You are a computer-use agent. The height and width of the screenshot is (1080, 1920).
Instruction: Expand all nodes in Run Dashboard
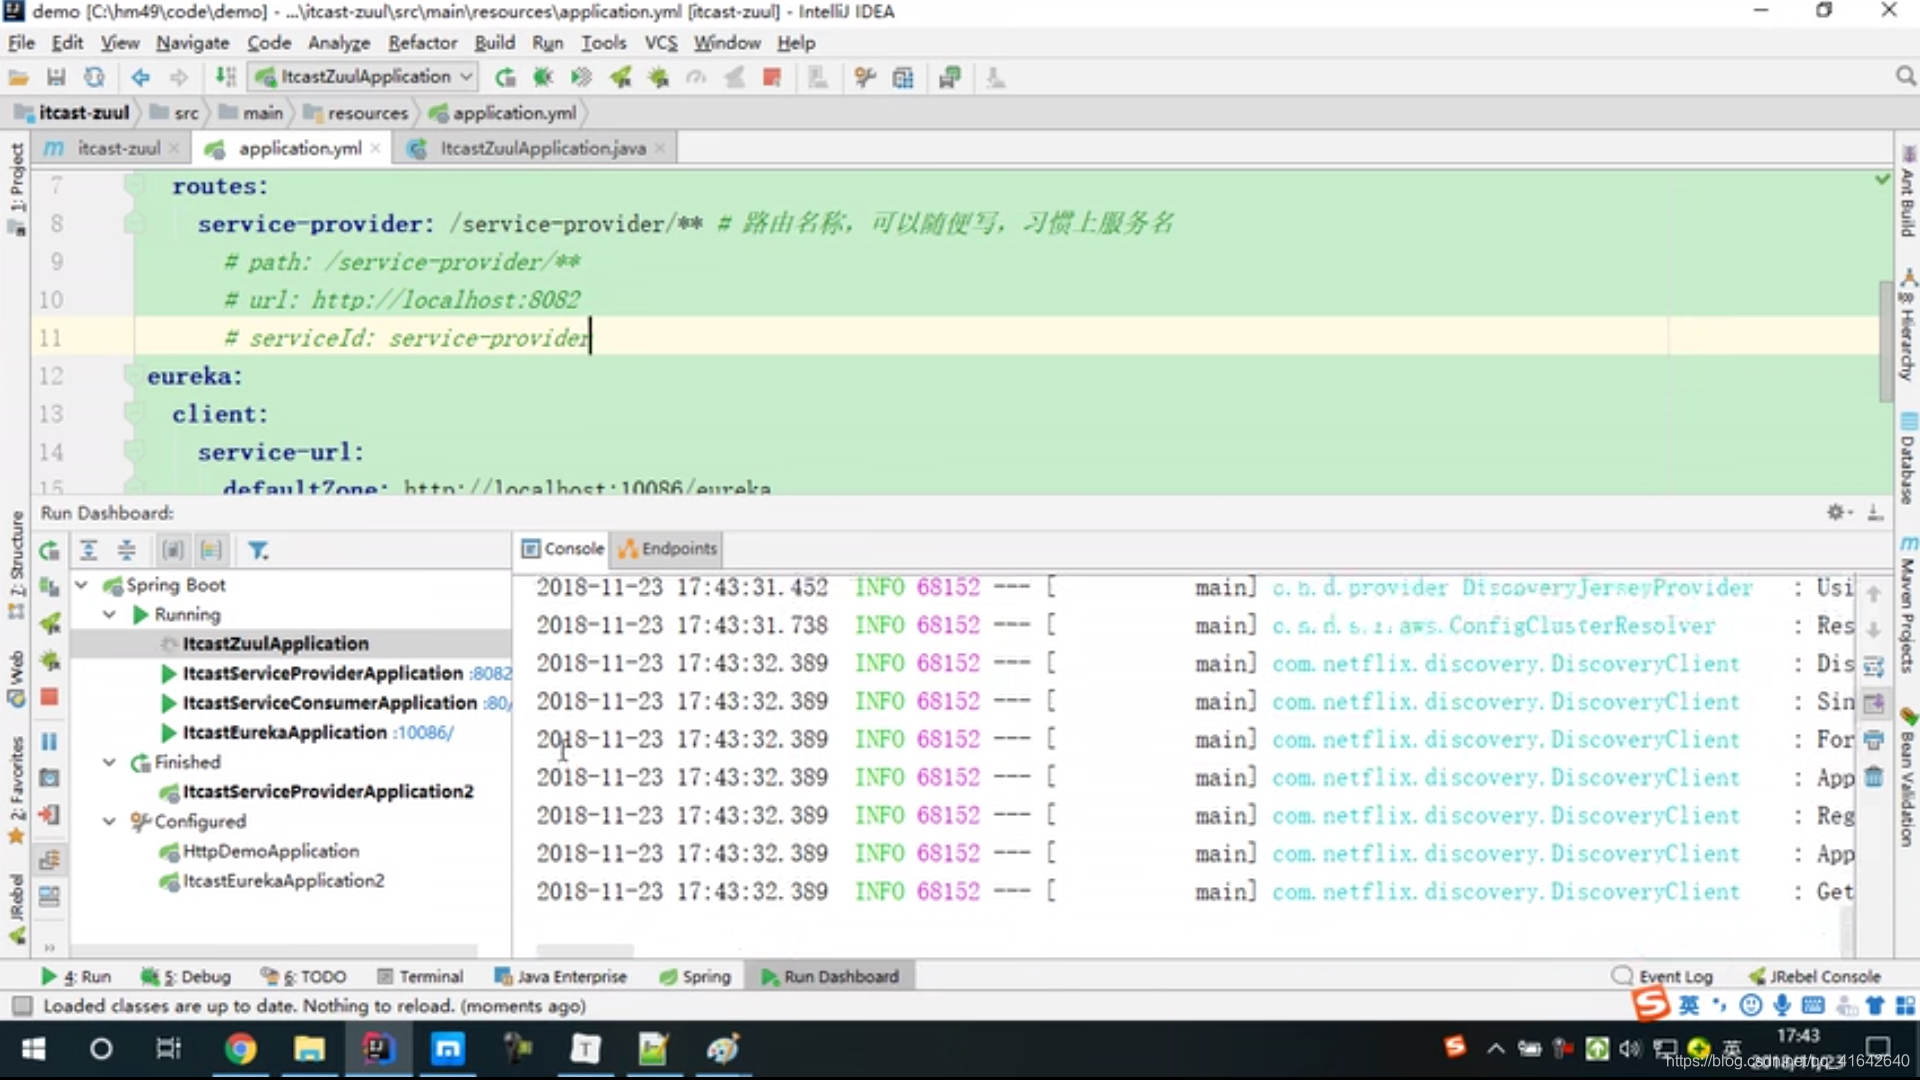click(88, 550)
